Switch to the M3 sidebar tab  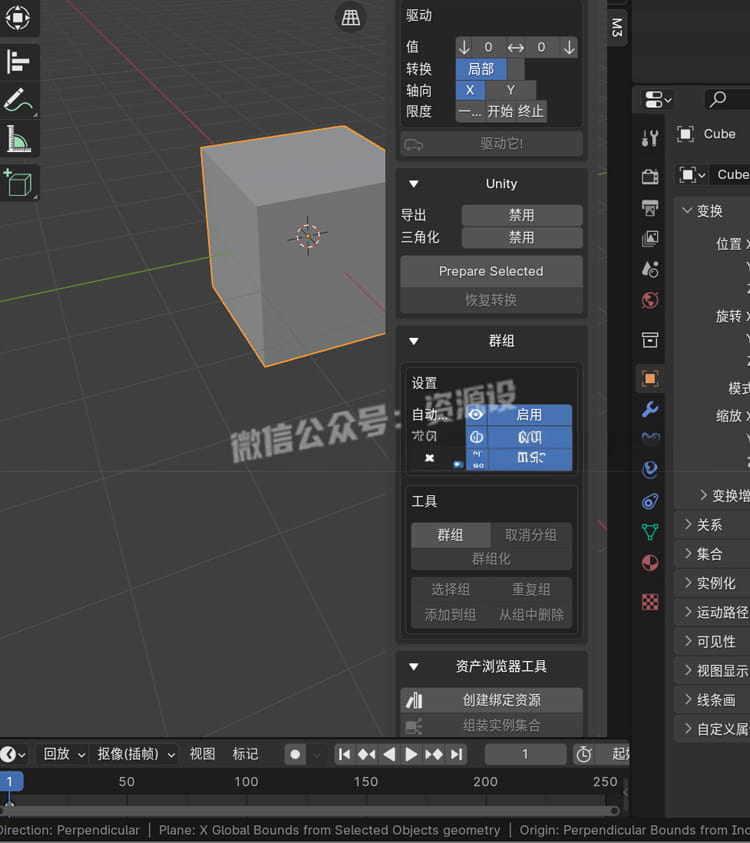pos(617,27)
